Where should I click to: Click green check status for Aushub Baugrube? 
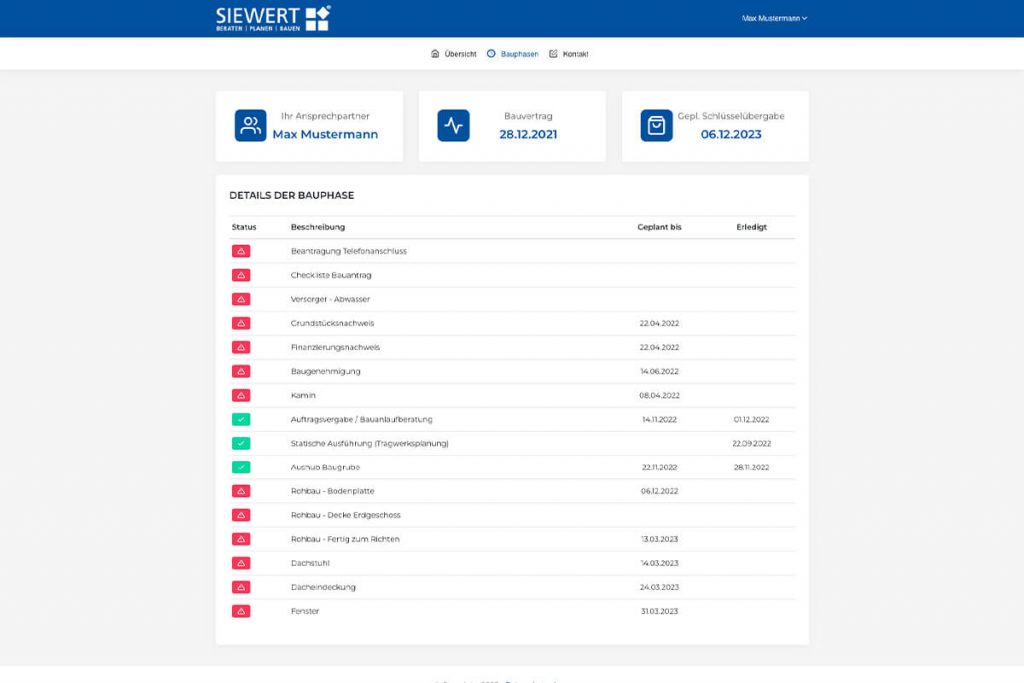coord(241,468)
